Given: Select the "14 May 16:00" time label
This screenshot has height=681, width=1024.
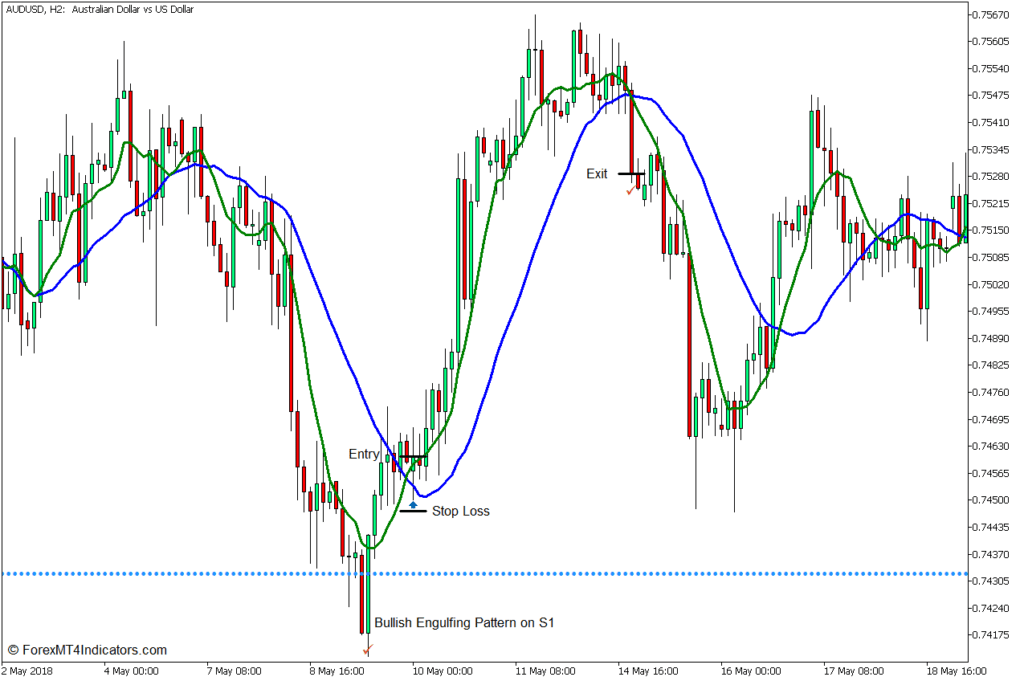Looking at the screenshot, I should [x=649, y=670].
